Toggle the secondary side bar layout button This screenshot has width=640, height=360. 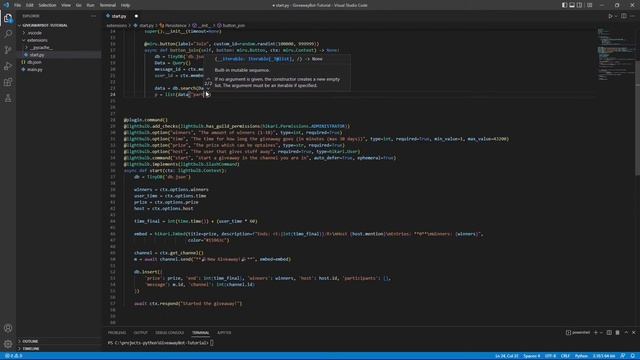[580, 5]
